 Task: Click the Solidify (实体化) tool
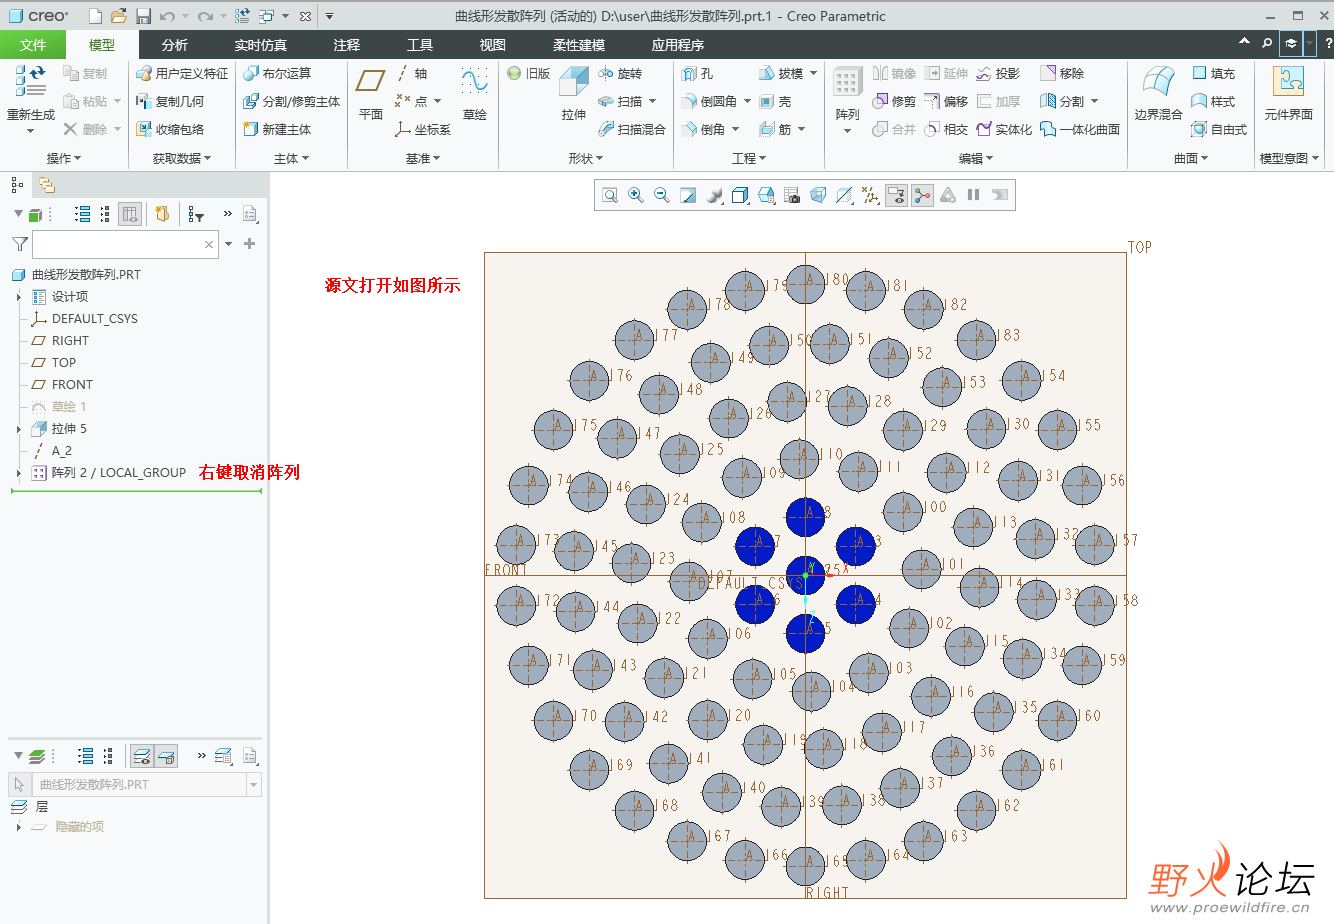(x=1004, y=129)
